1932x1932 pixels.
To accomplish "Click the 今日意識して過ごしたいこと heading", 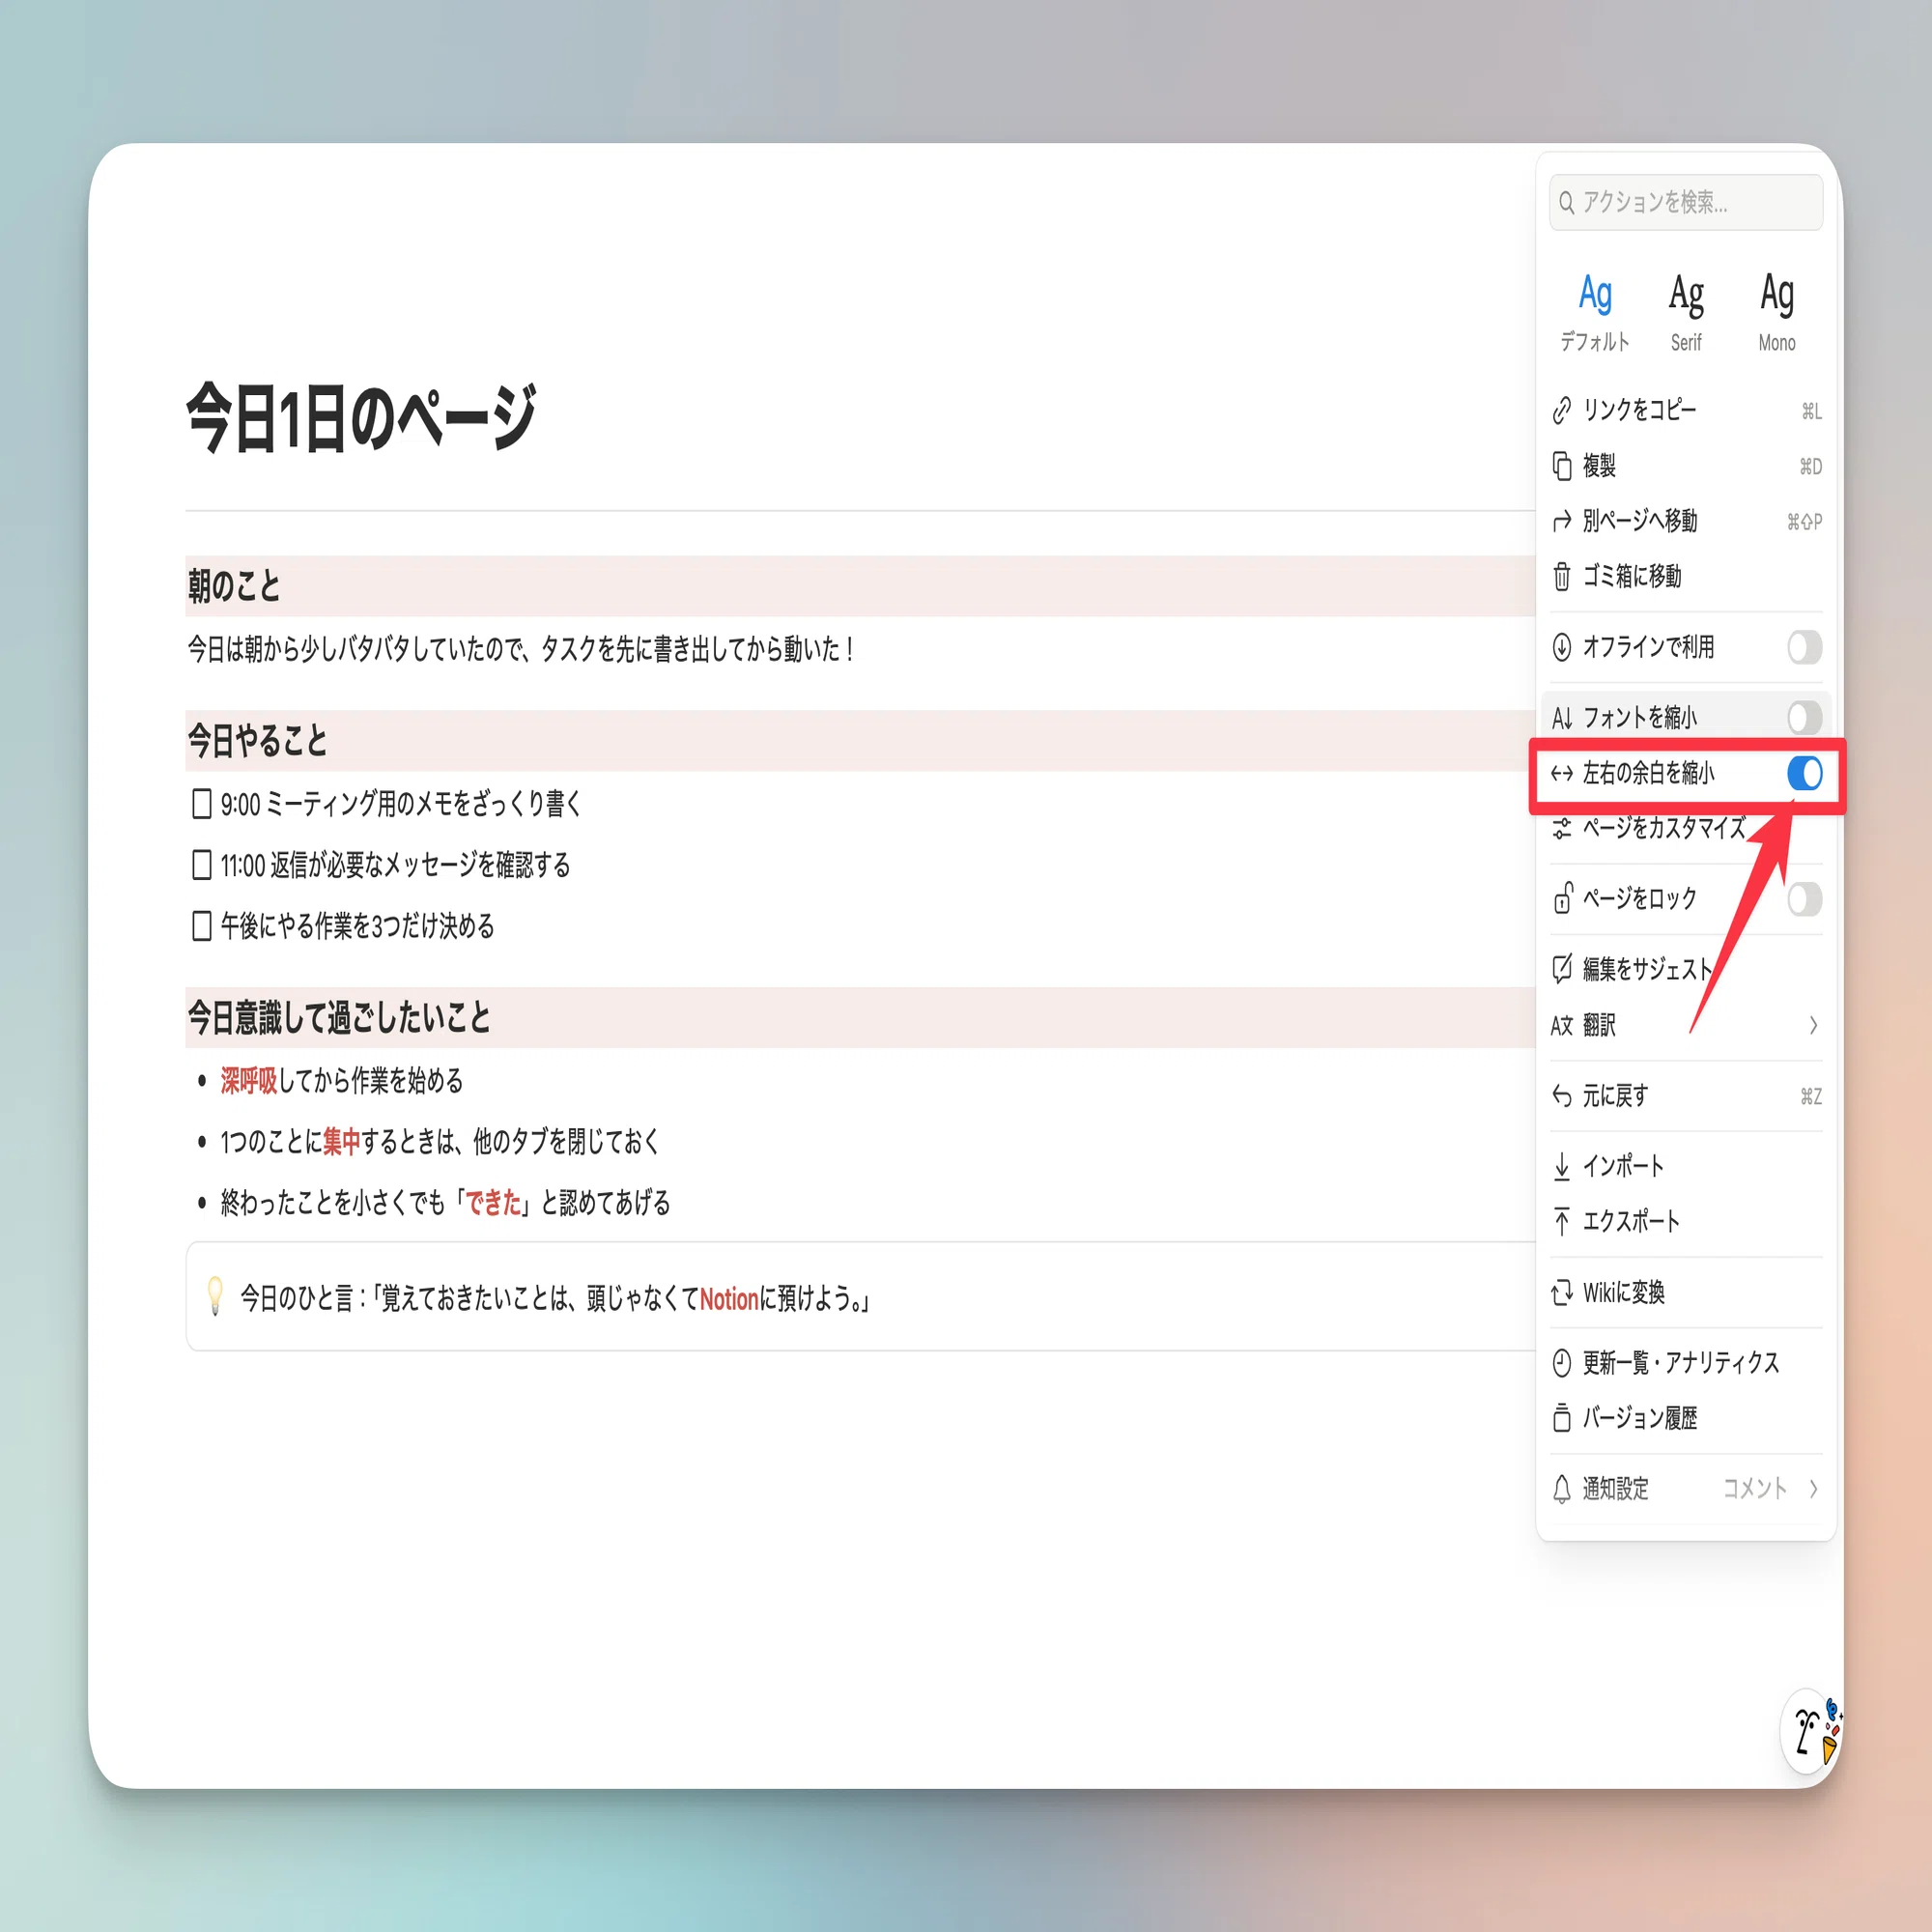I will 339,1018.
